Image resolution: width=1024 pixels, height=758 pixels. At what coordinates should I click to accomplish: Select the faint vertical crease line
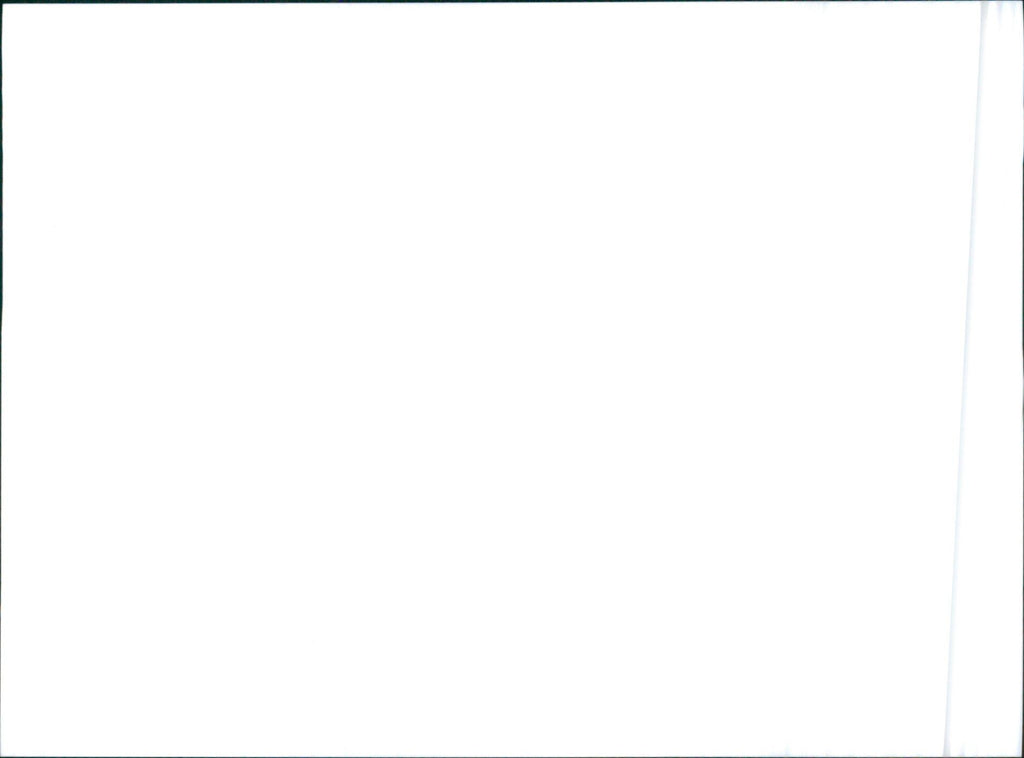pyautogui.click(x=965, y=379)
